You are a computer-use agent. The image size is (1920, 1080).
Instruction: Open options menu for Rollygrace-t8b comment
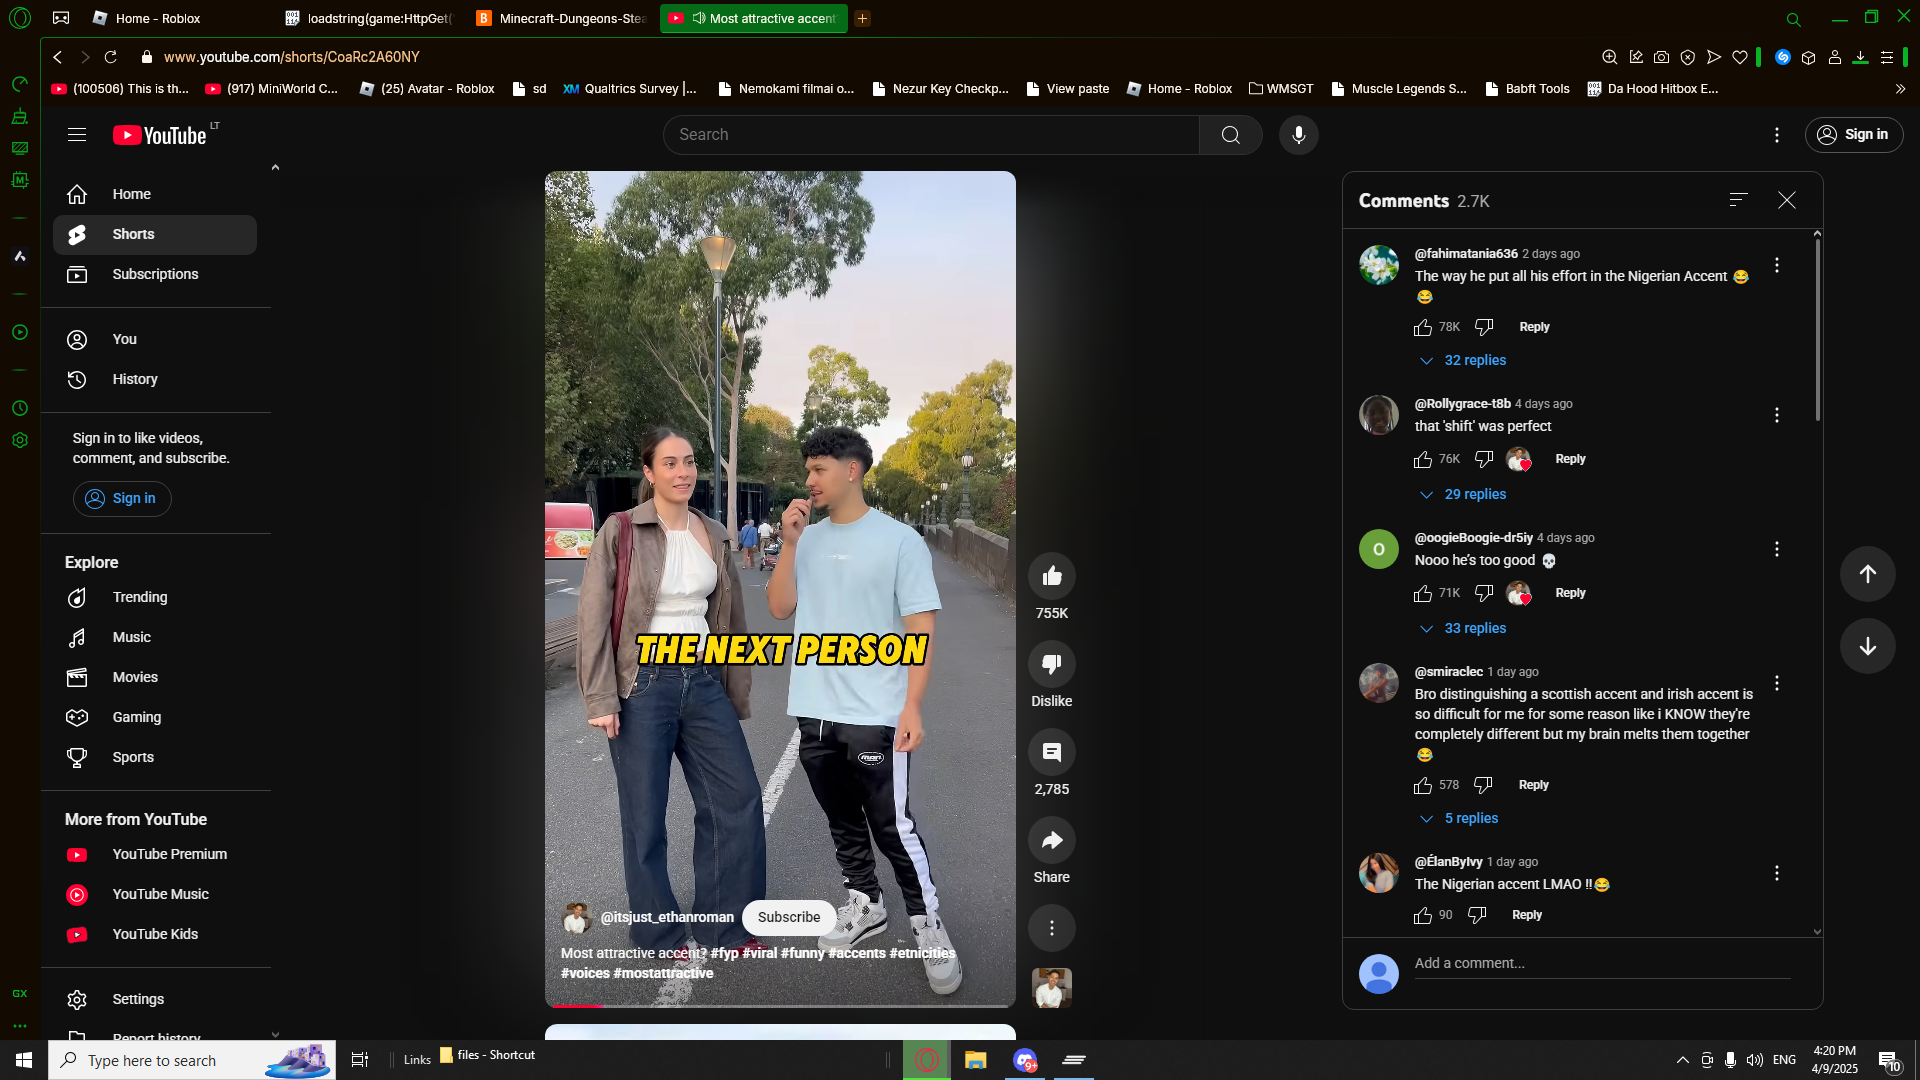[x=1777, y=415]
